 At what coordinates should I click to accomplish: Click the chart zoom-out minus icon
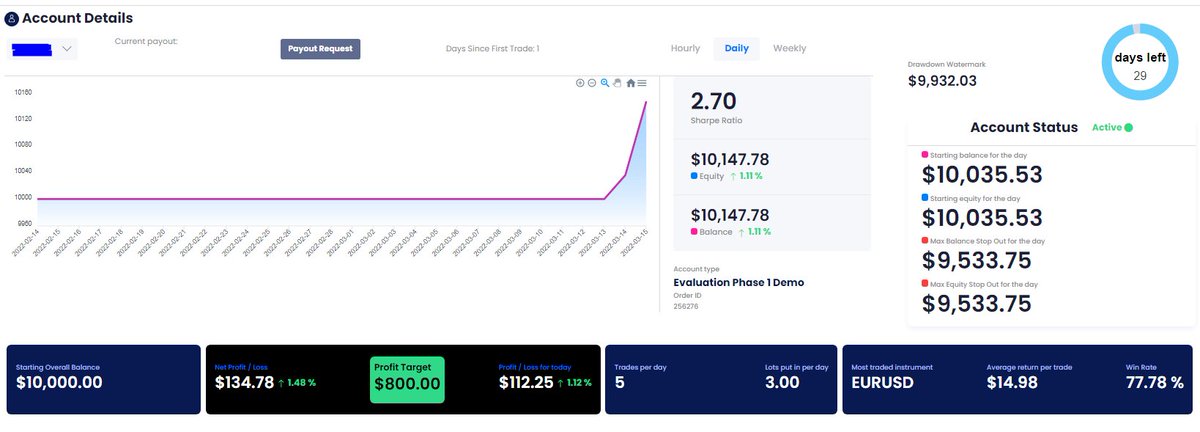click(x=592, y=83)
